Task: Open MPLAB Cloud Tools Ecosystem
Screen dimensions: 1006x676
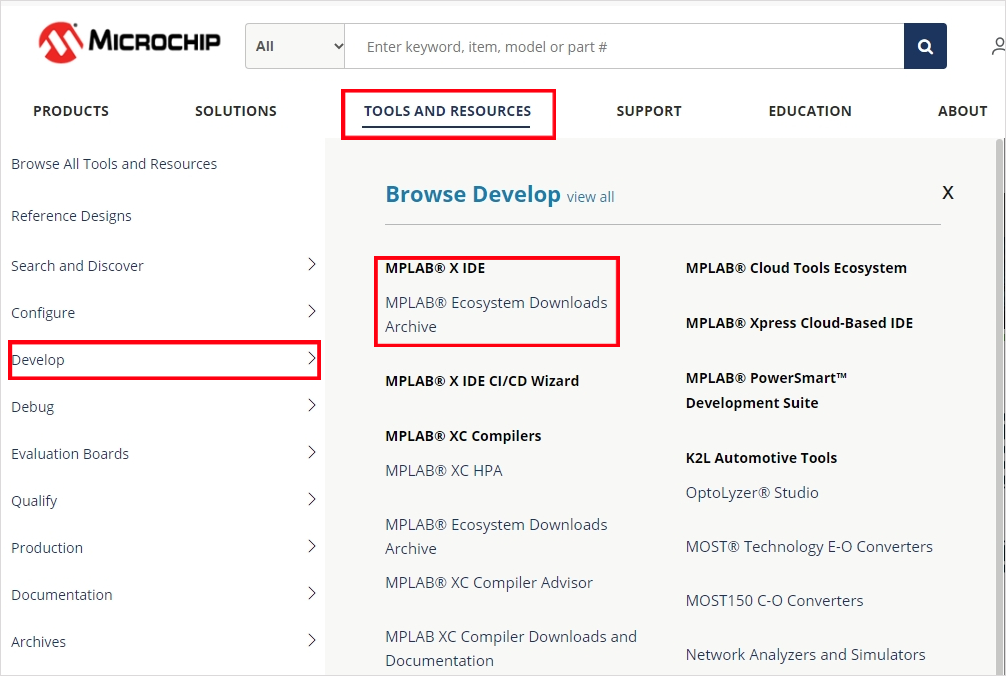Action: 796,268
